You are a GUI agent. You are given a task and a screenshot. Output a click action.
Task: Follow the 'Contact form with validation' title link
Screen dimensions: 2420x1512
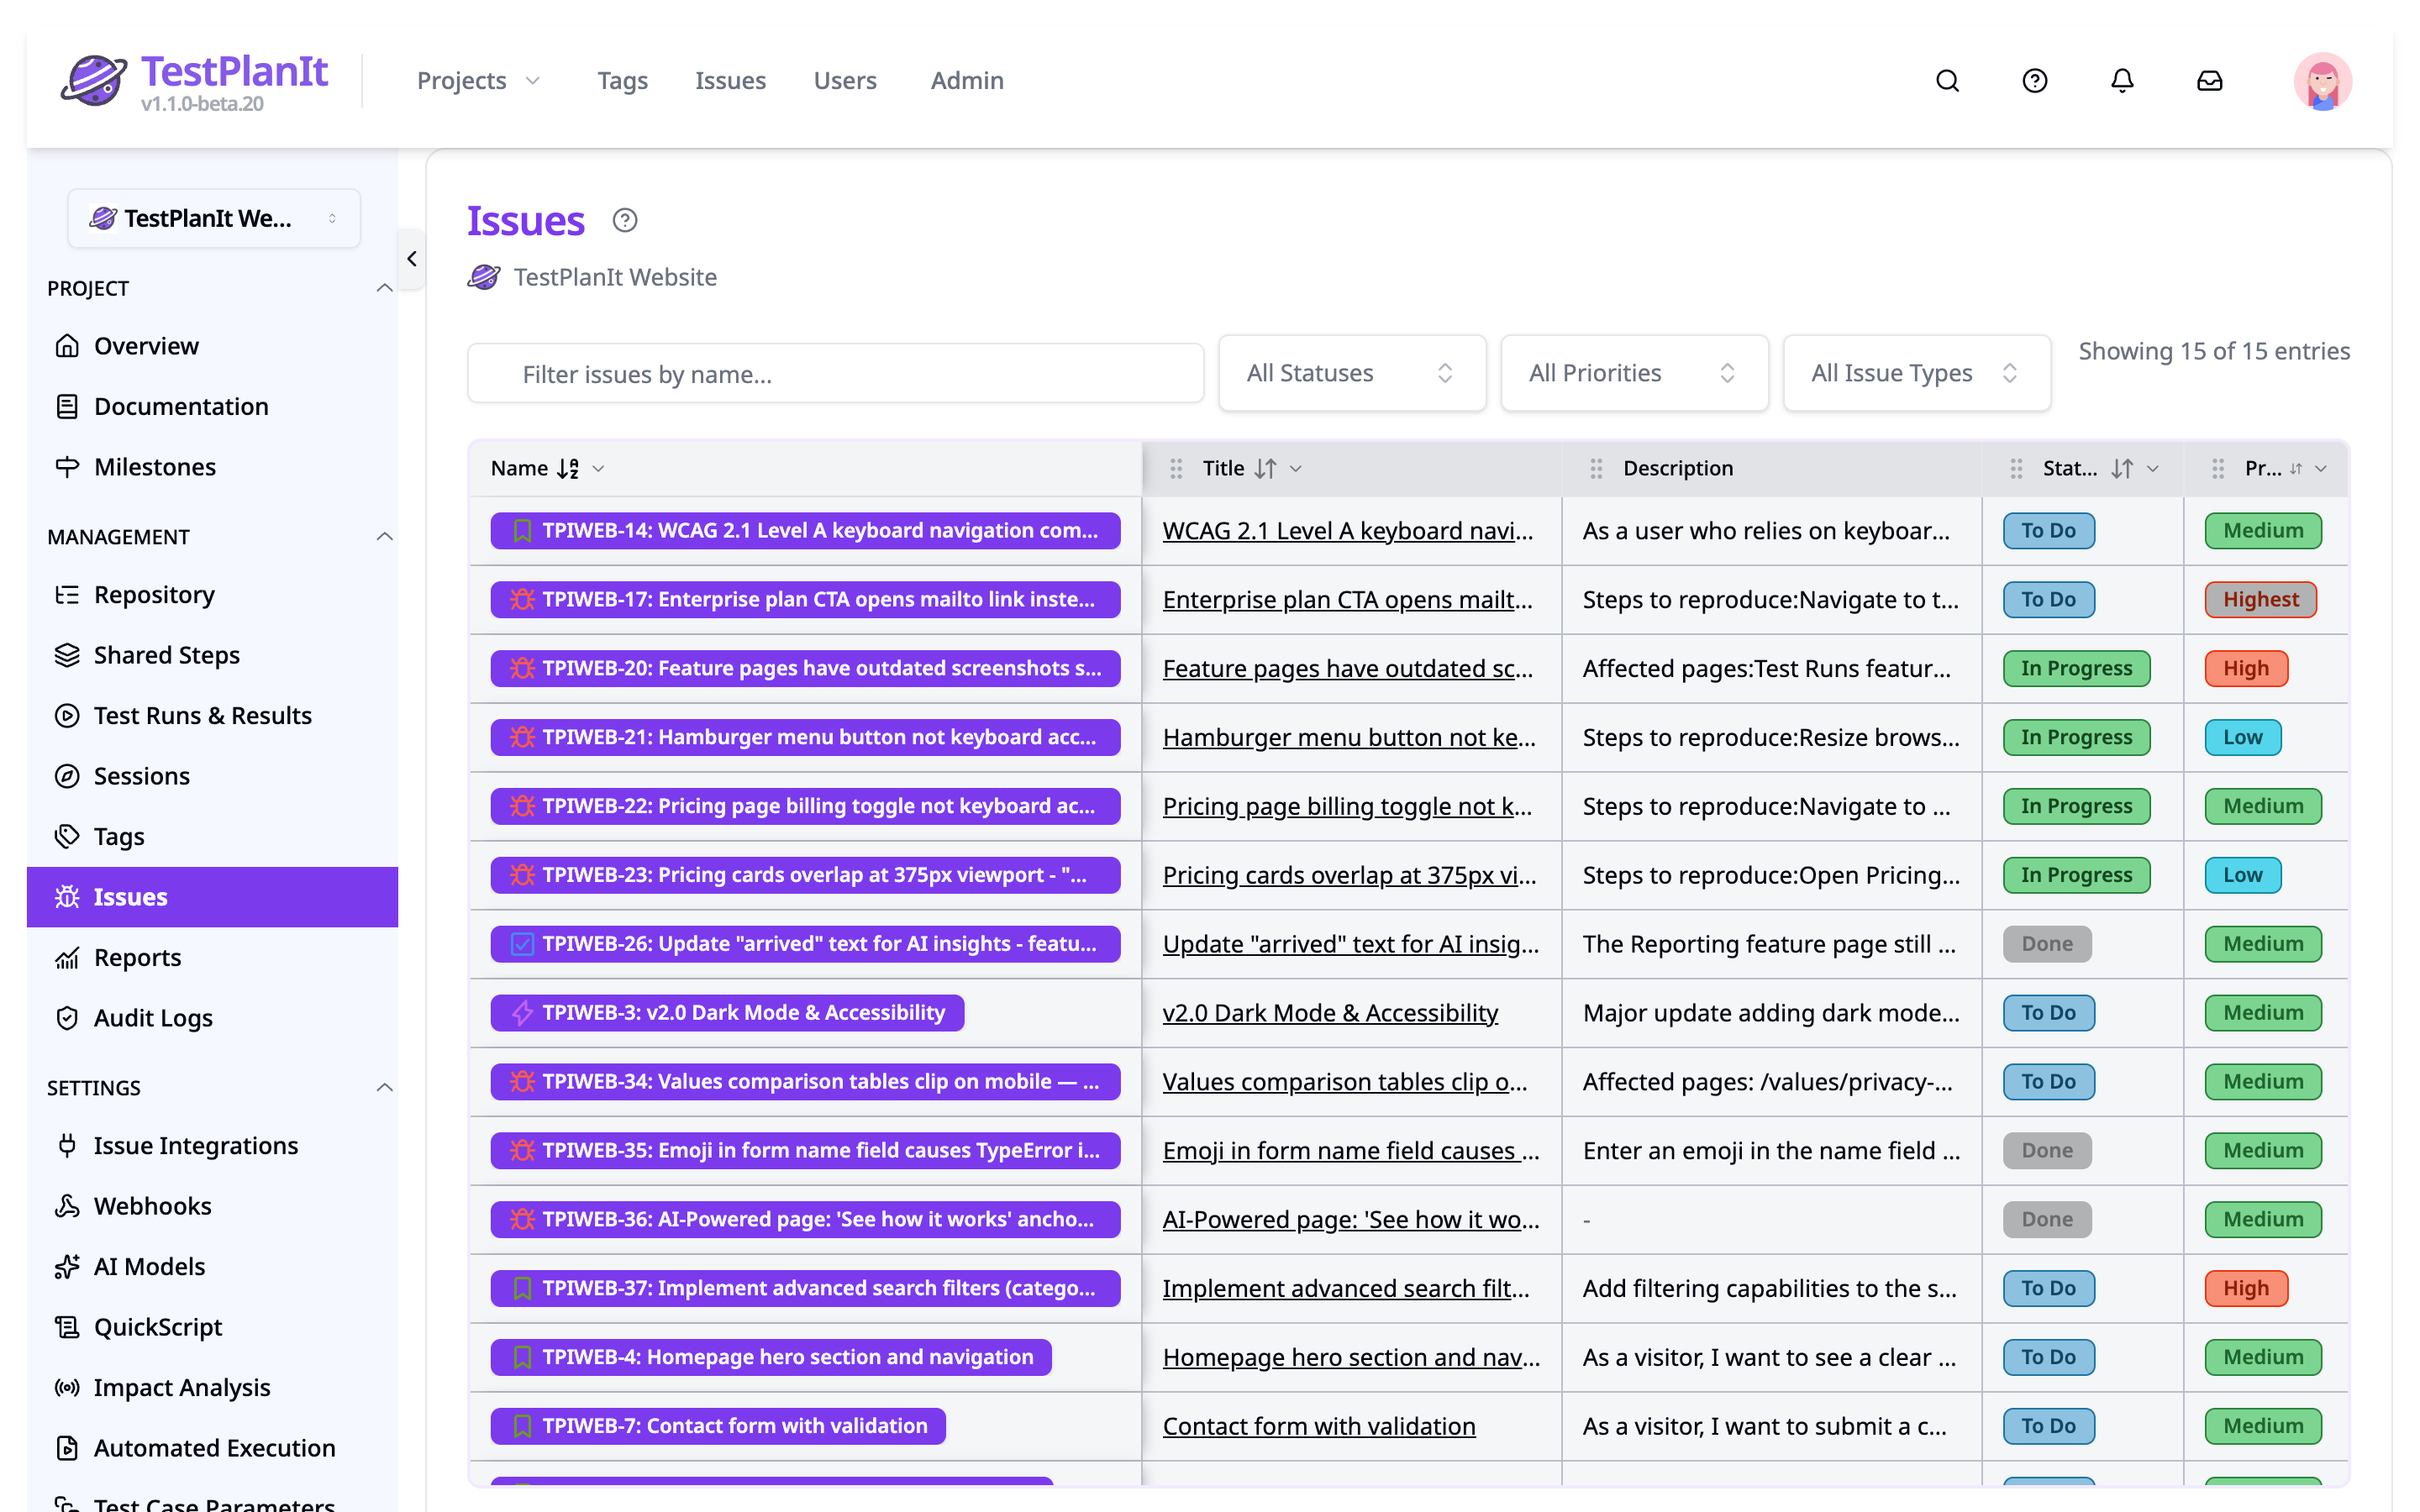click(1319, 1426)
